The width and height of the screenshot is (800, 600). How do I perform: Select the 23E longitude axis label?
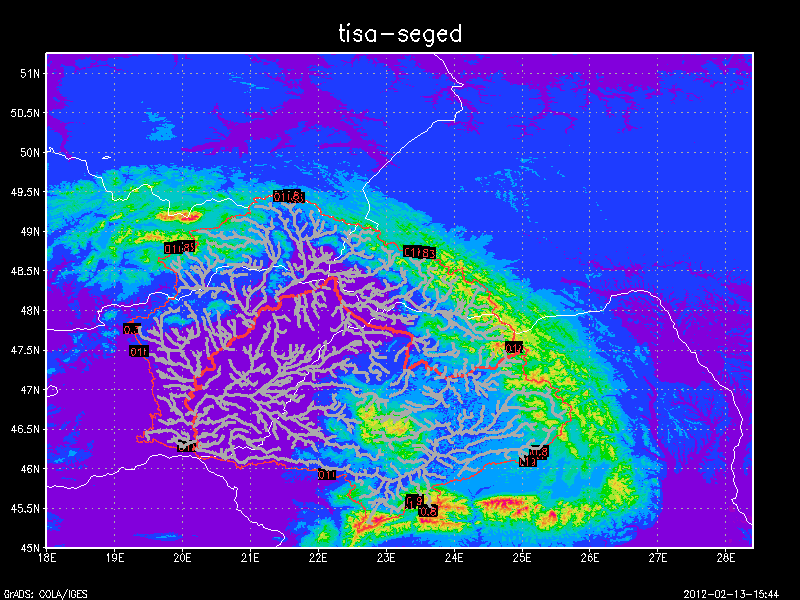point(386,558)
